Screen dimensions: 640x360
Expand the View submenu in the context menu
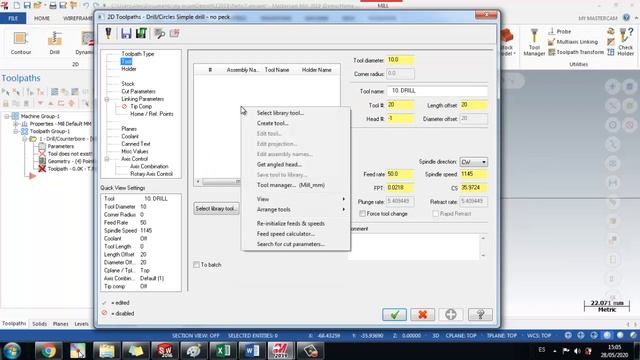[x=296, y=199]
